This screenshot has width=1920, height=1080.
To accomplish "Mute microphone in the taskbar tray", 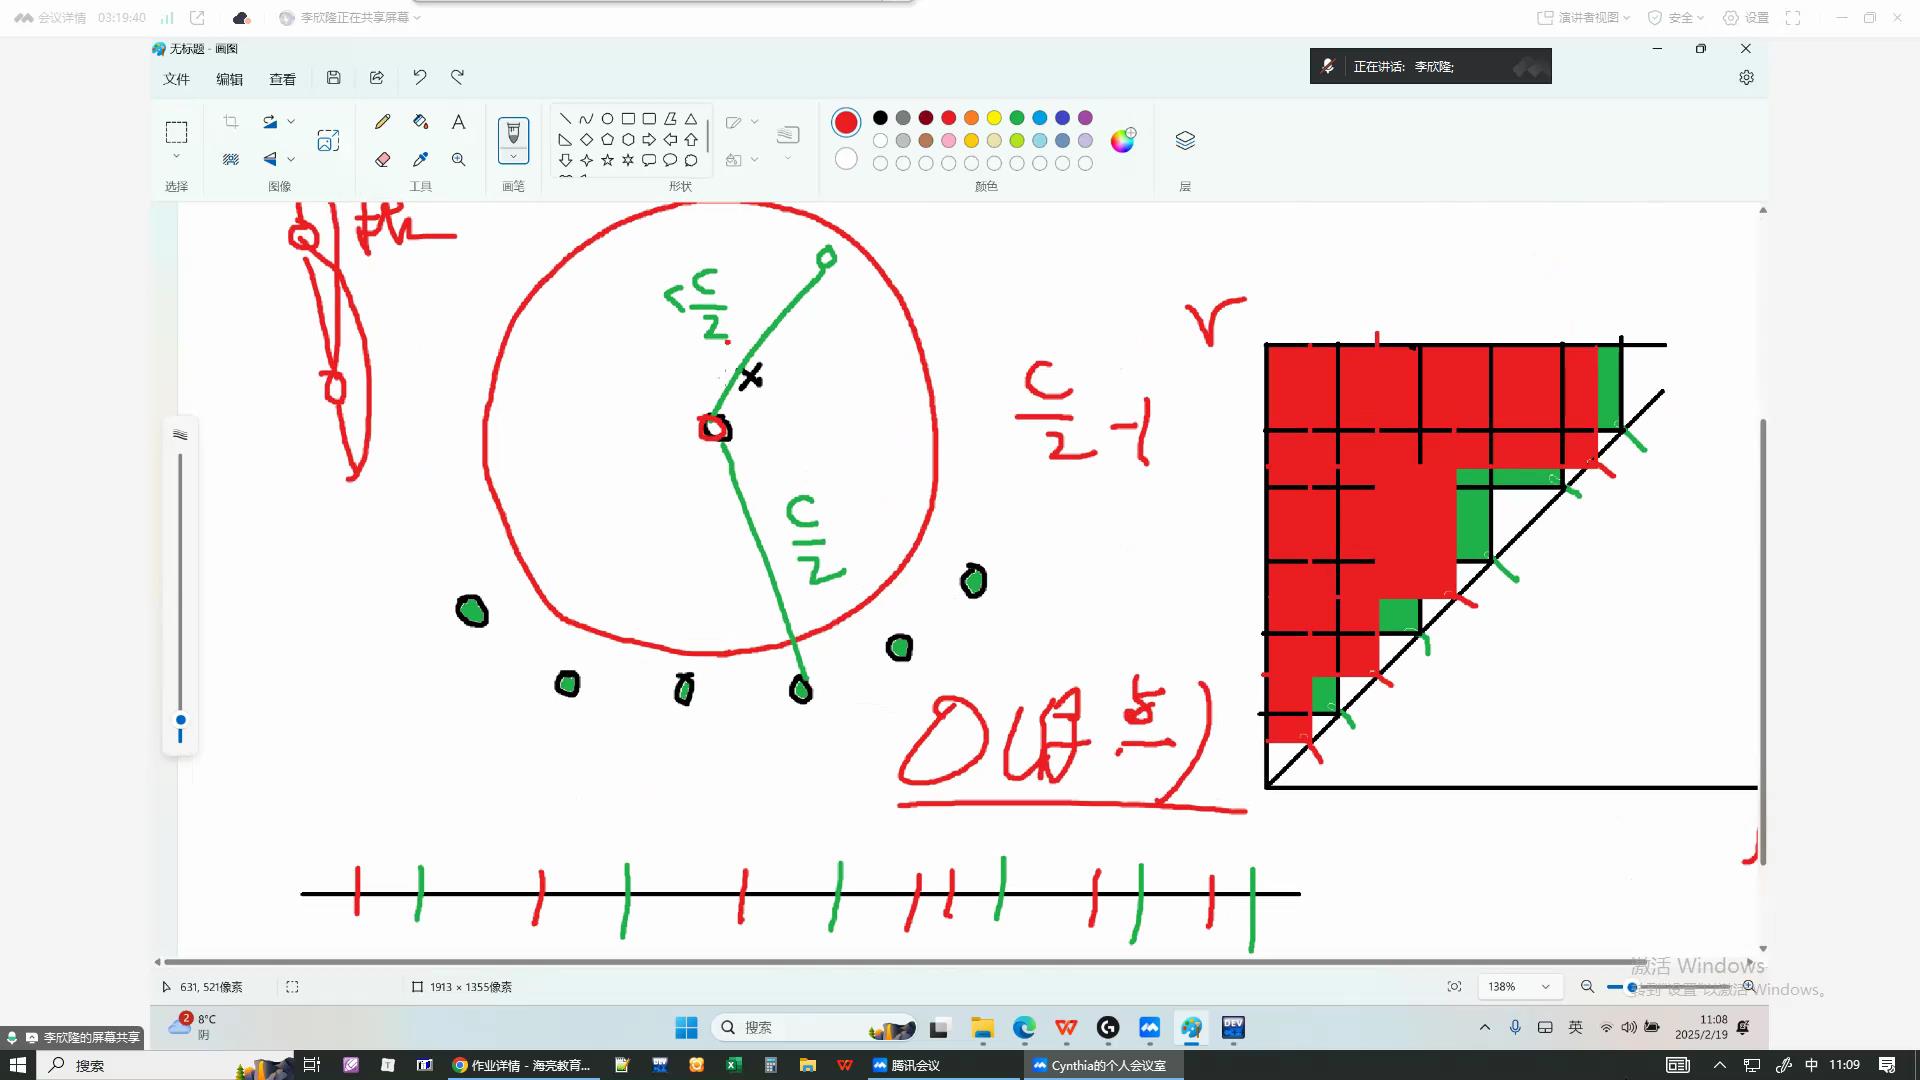I will (x=1515, y=1027).
